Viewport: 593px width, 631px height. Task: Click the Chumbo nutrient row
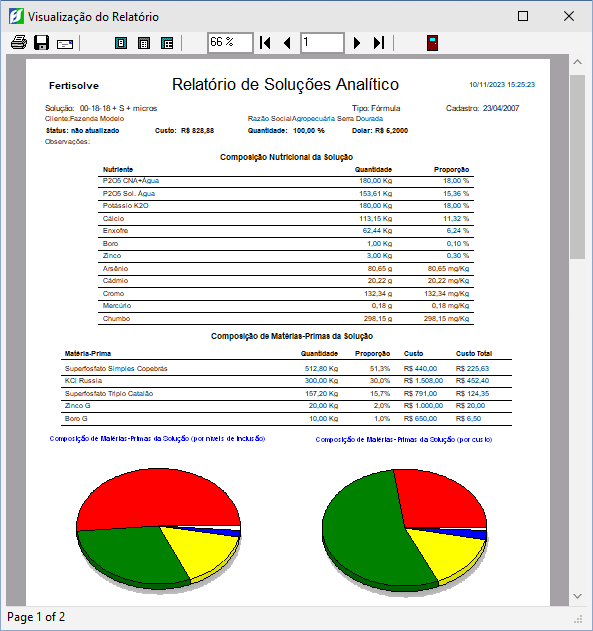coord(286,319)
